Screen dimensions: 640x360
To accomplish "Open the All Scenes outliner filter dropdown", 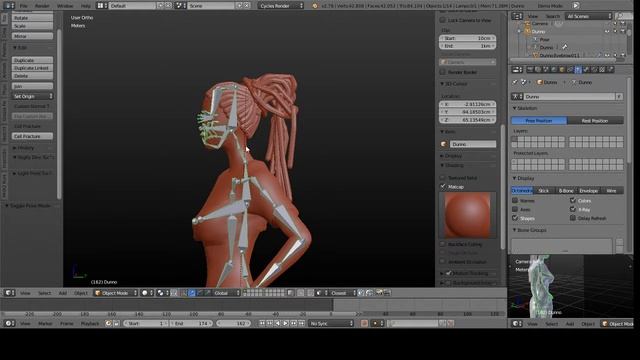I will point(589,16).
